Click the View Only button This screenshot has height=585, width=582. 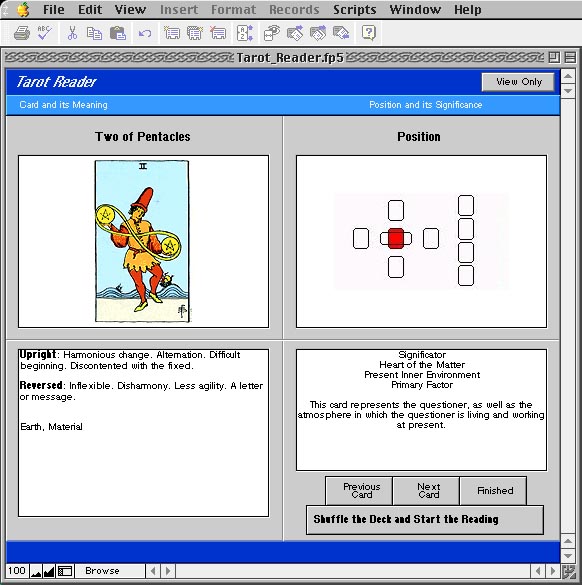[x=518, y=82]
